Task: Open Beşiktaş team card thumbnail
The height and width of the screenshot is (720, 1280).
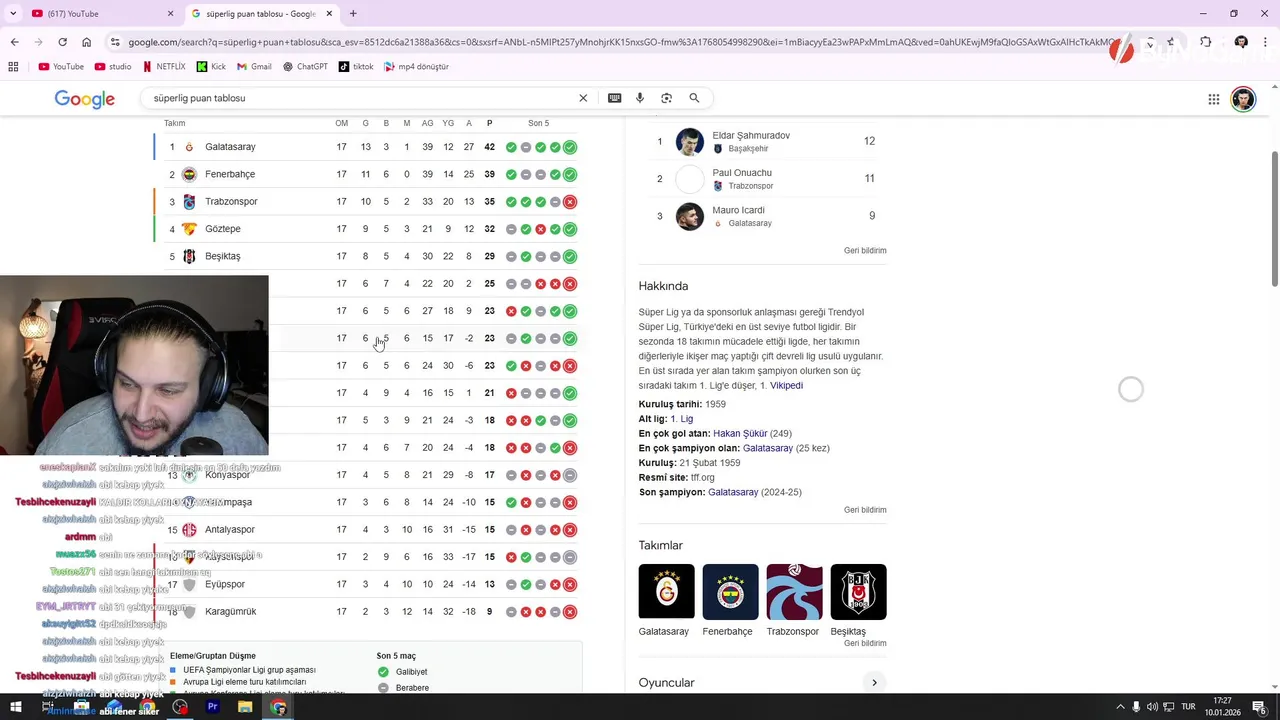Action: point(858,600)
